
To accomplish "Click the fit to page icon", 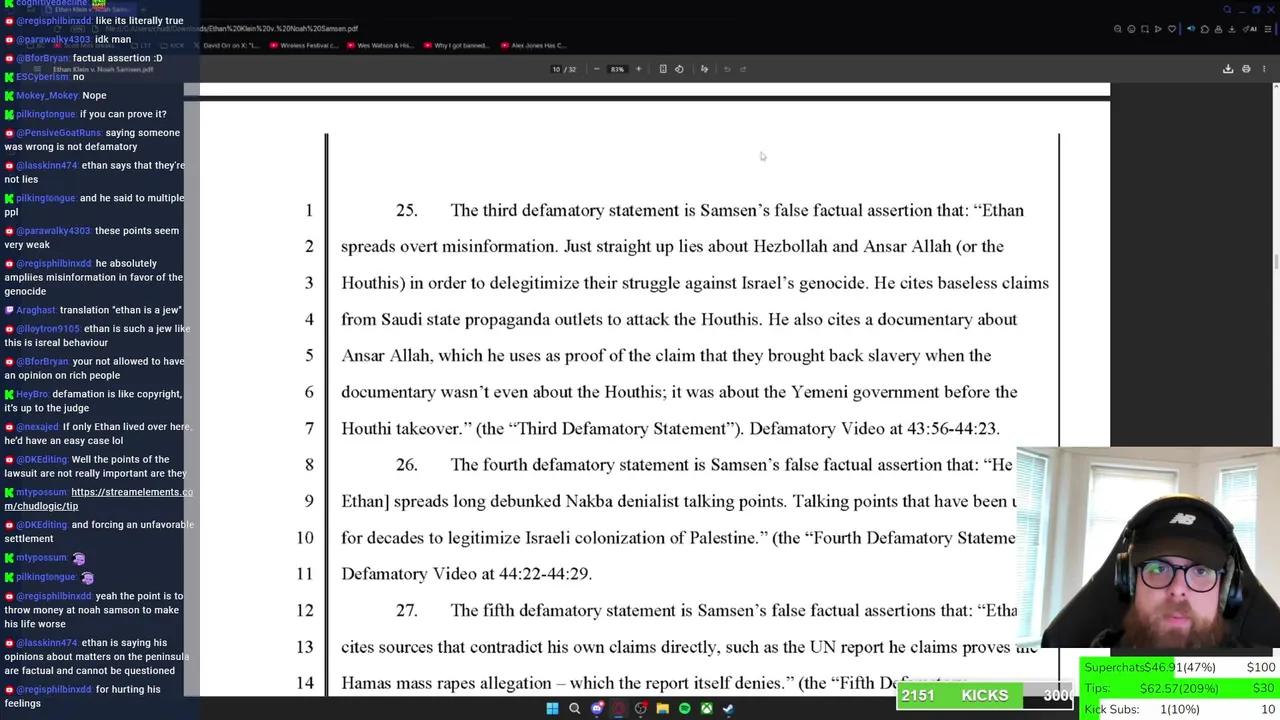I will (663, 69).
